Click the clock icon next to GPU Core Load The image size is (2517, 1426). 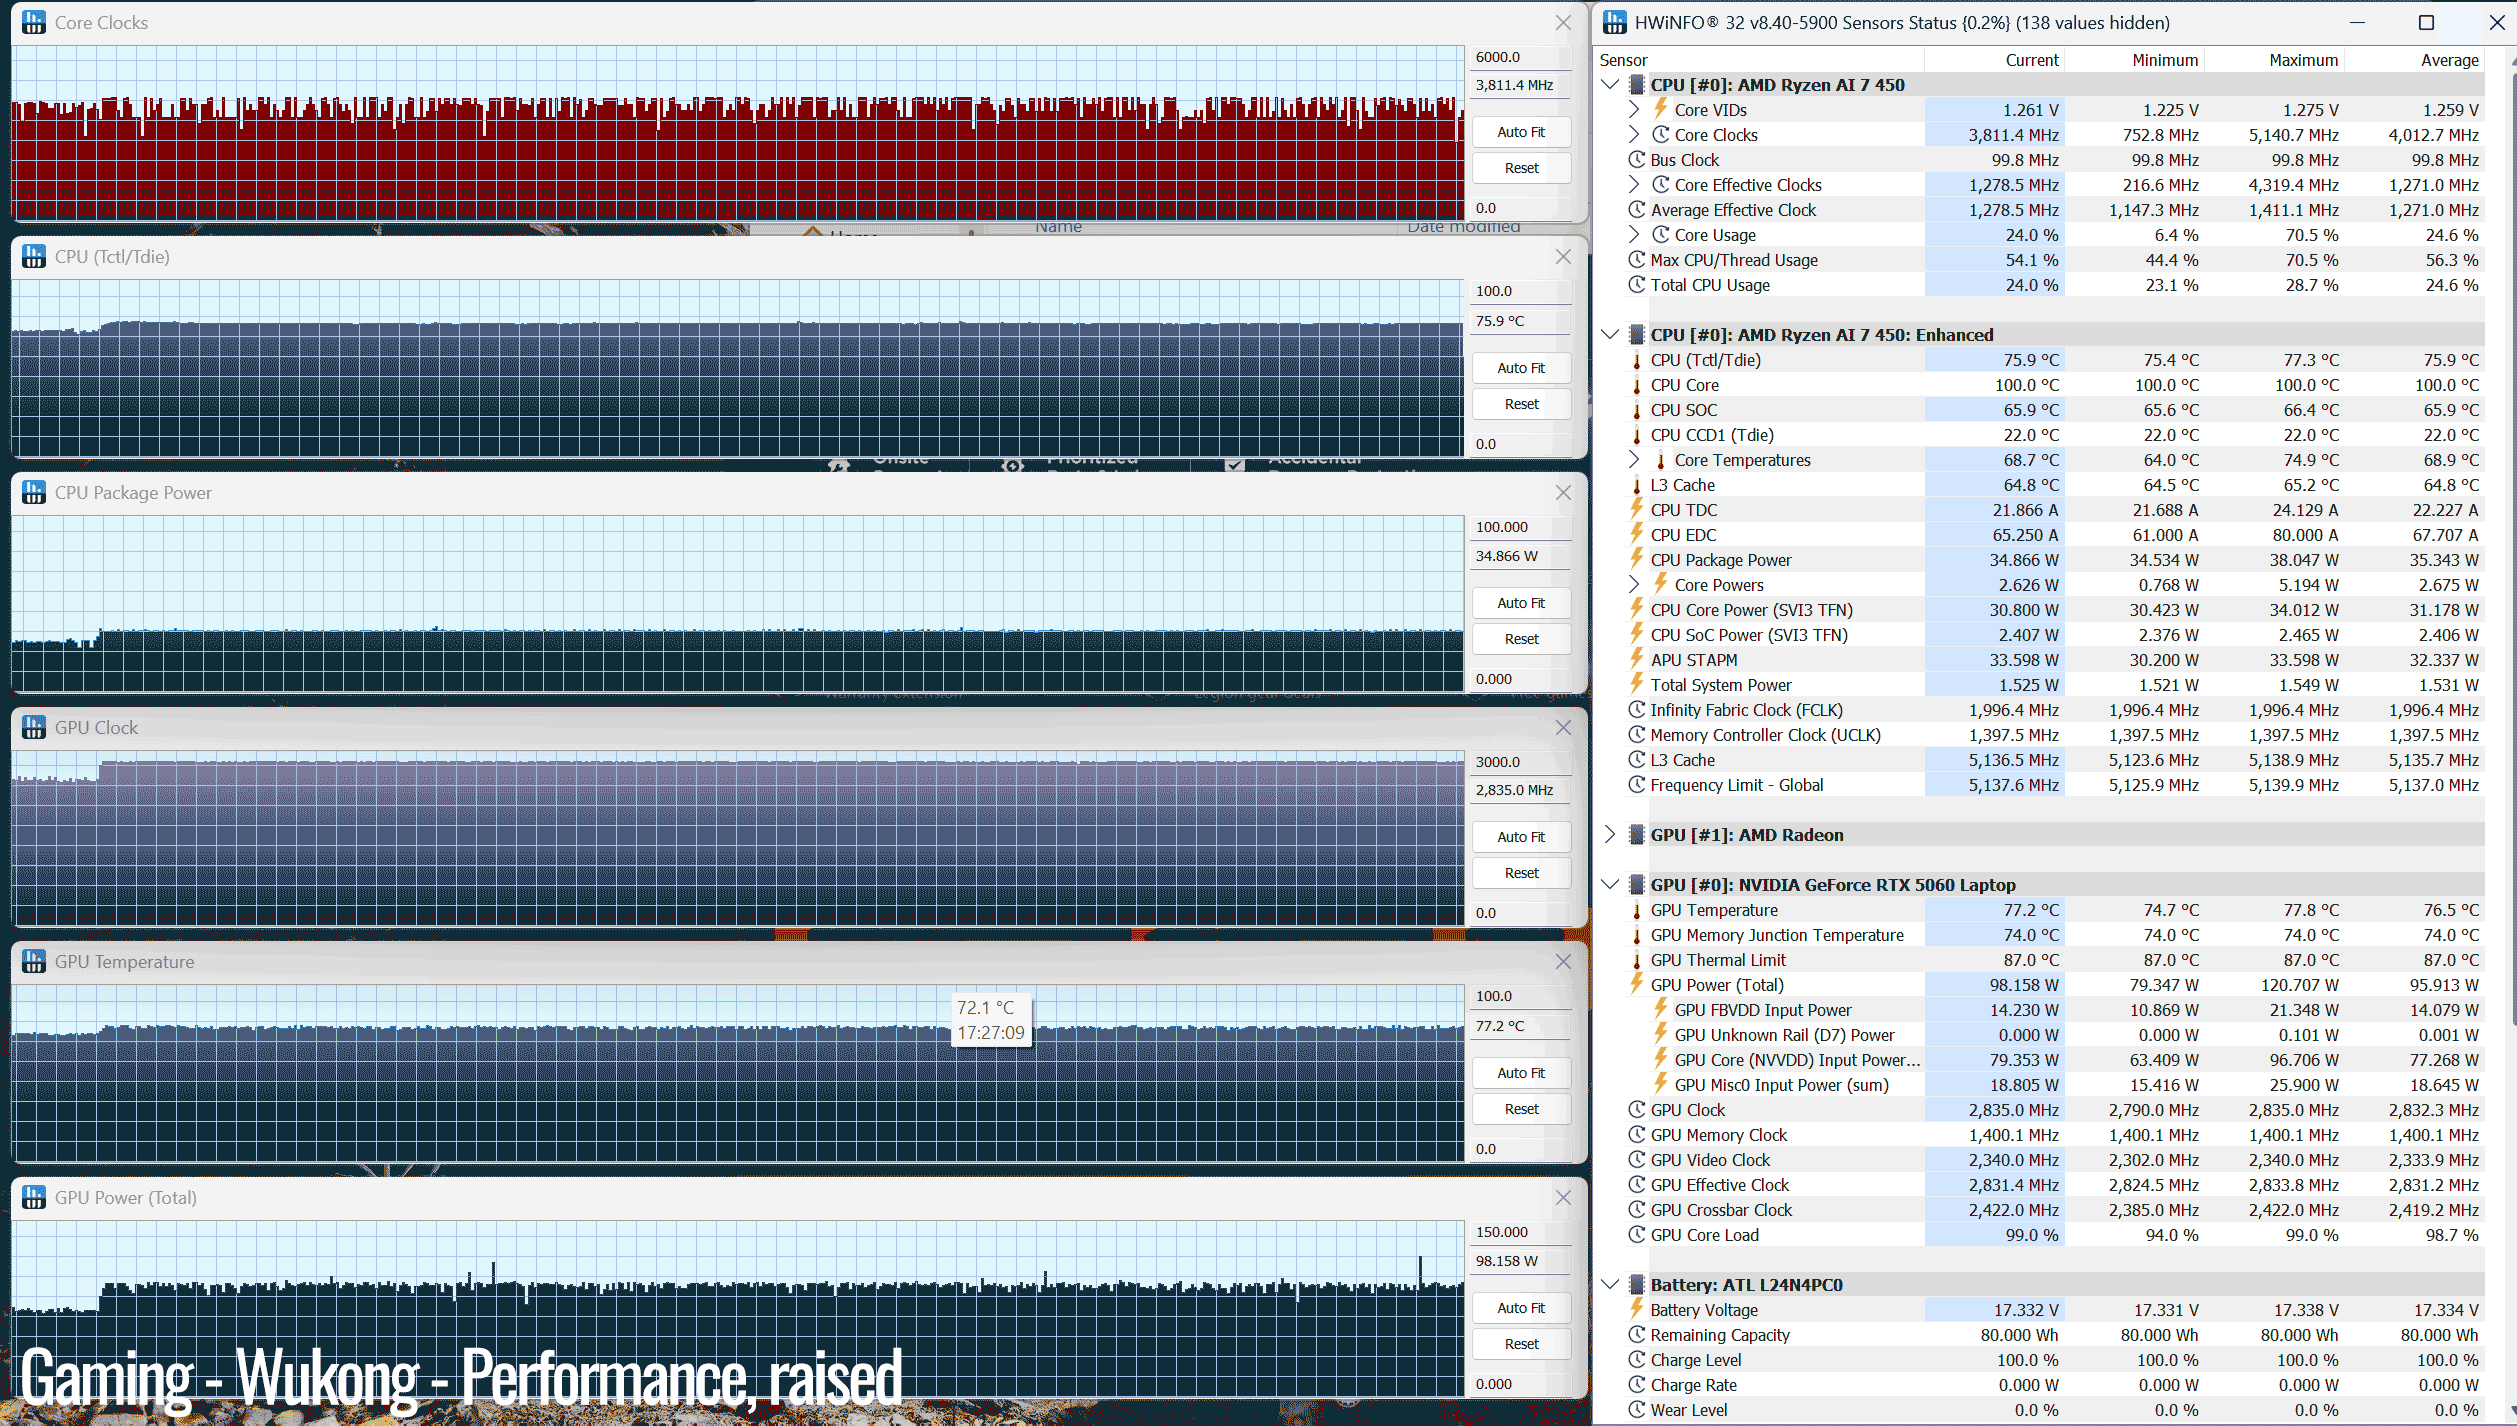coord(1636,1235)
